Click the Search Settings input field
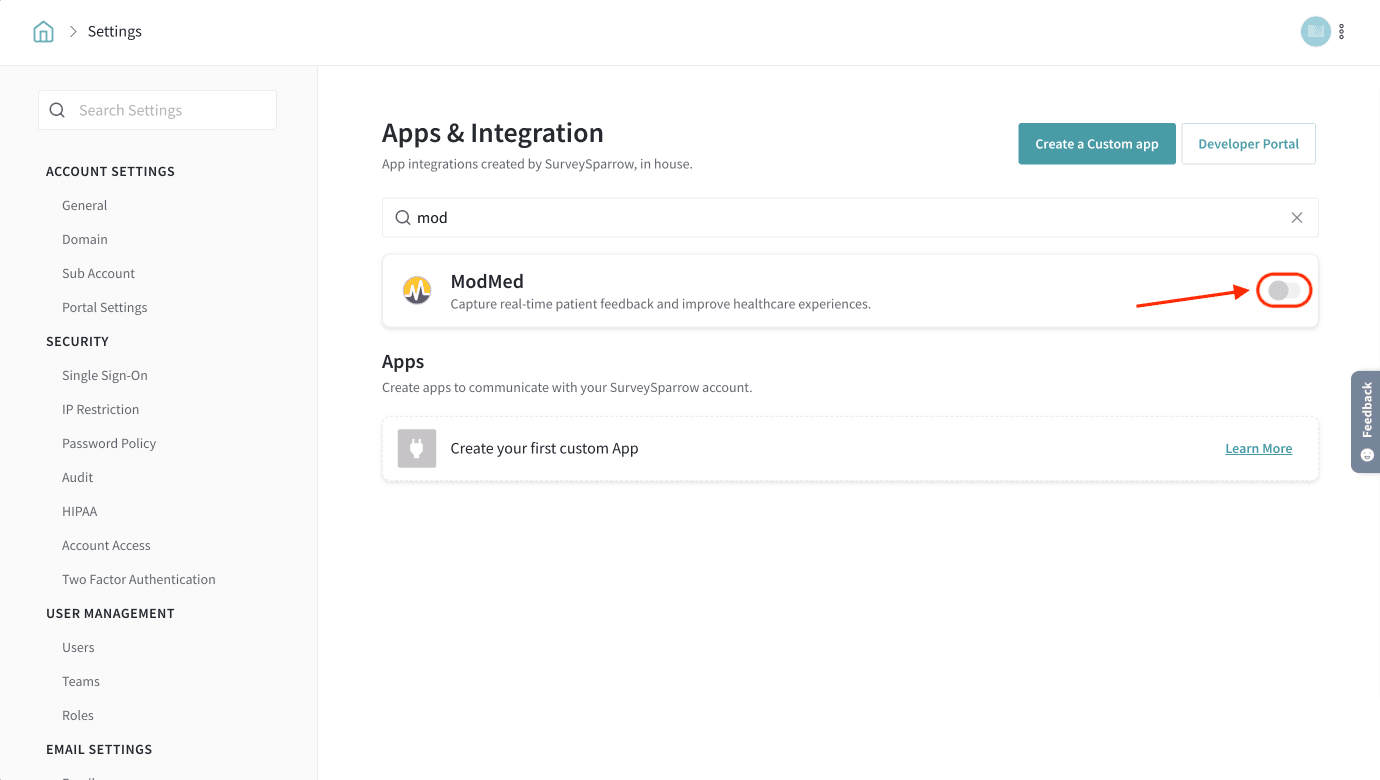This screenshot has width=1380, height=780. click(x=170, y=110)
